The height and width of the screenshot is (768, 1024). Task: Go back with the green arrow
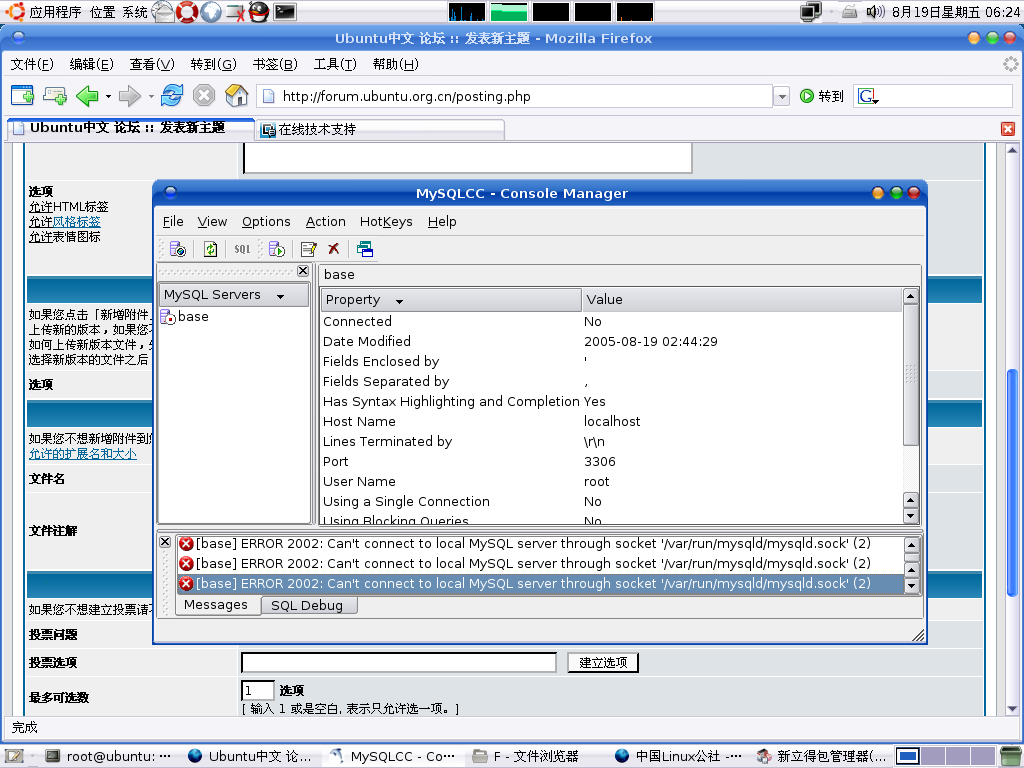[87, 96]
